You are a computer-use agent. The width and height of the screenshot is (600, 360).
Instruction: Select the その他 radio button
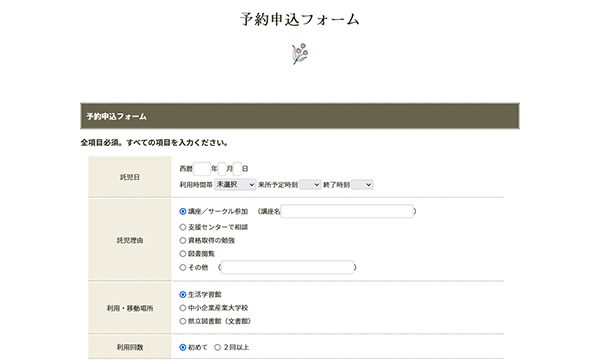[183, 267]
